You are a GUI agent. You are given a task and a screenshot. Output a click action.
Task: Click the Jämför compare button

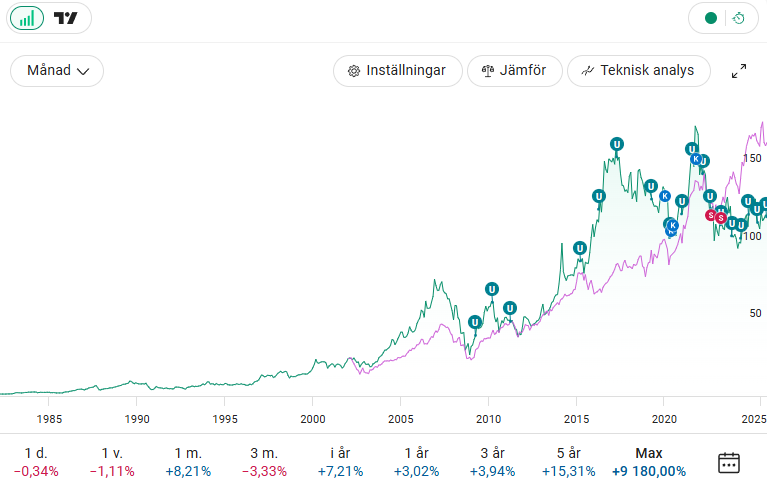(514, 71)
